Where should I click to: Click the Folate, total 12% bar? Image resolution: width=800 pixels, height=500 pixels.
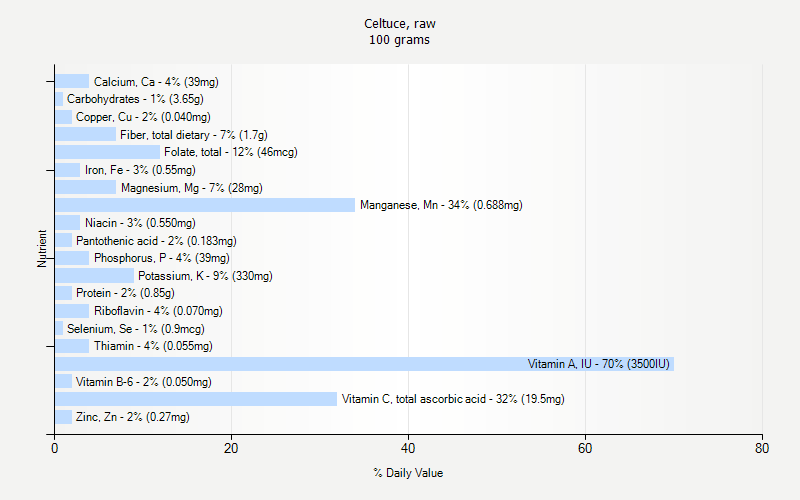point(108,152)
